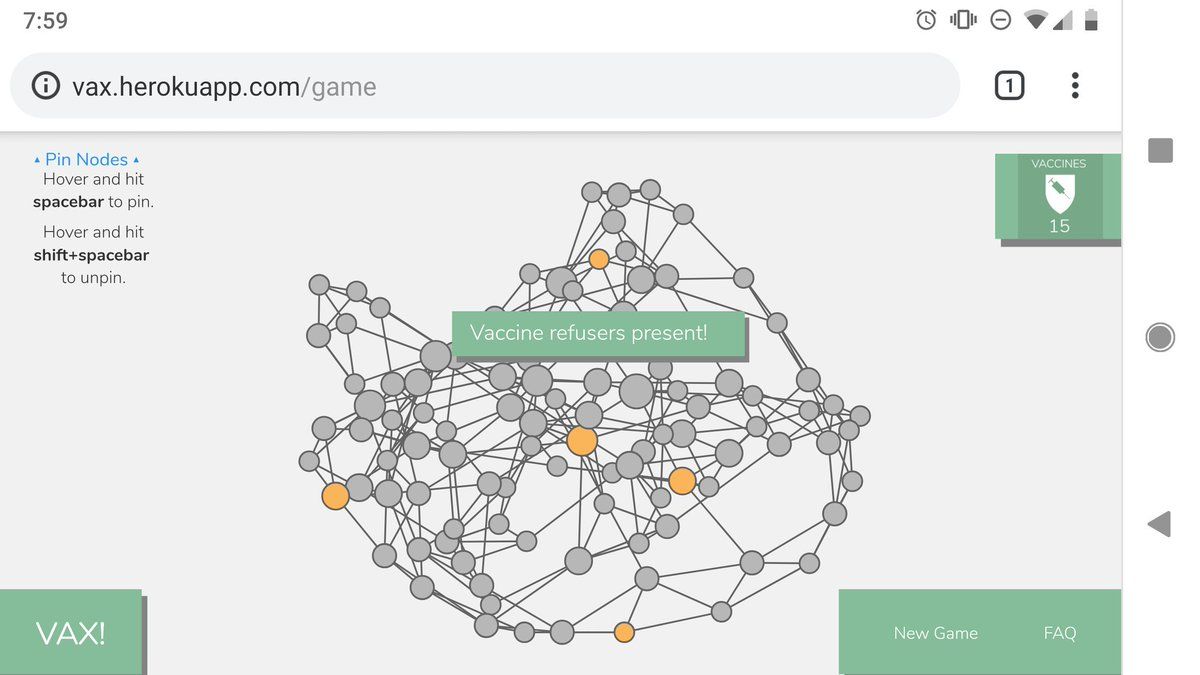The width and height of the screenshot is (1200, 675).
Task: Expand the Pin Nodes instructions header
Action: pyautogui.click(x=86, y=159)
